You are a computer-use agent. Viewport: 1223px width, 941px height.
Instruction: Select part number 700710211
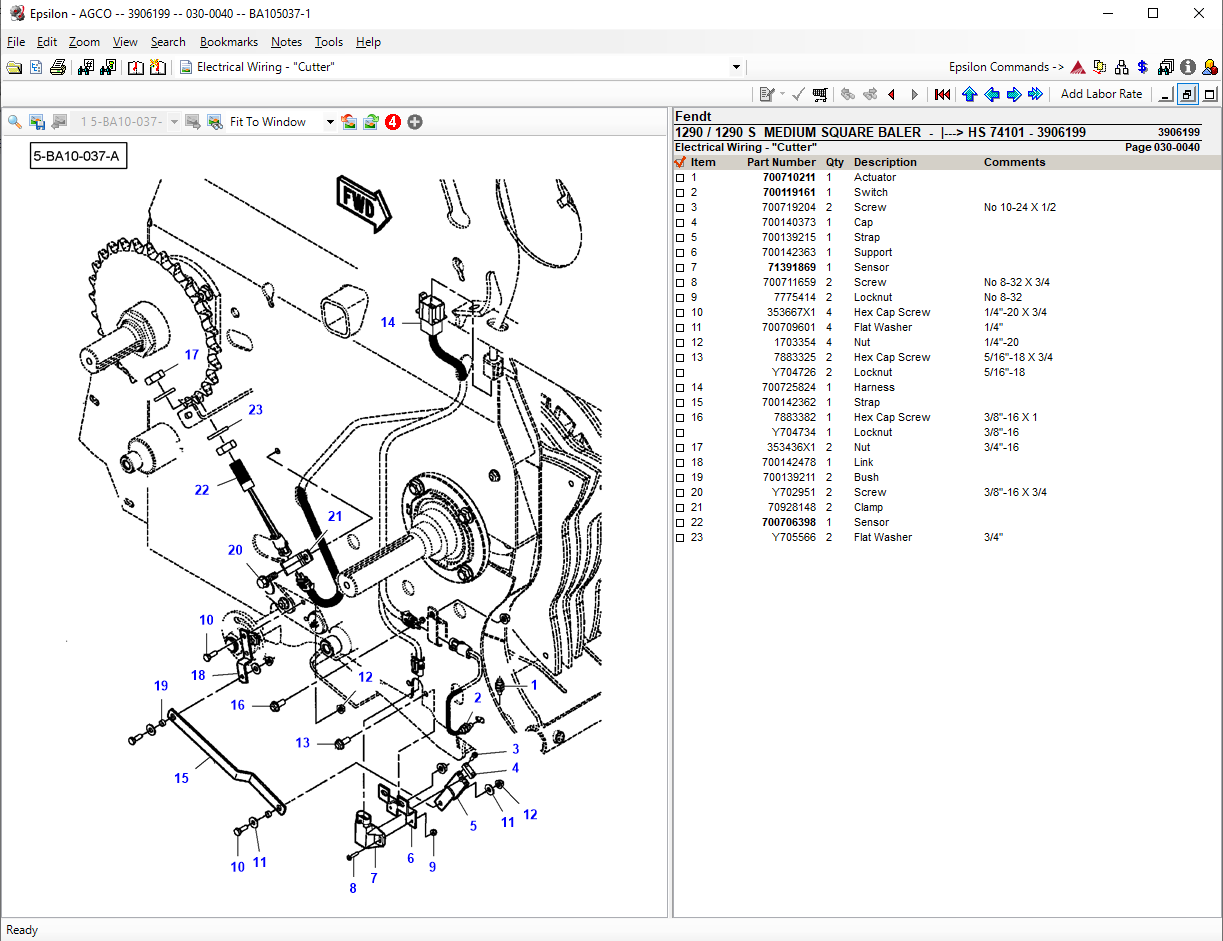tap(789, 178)
